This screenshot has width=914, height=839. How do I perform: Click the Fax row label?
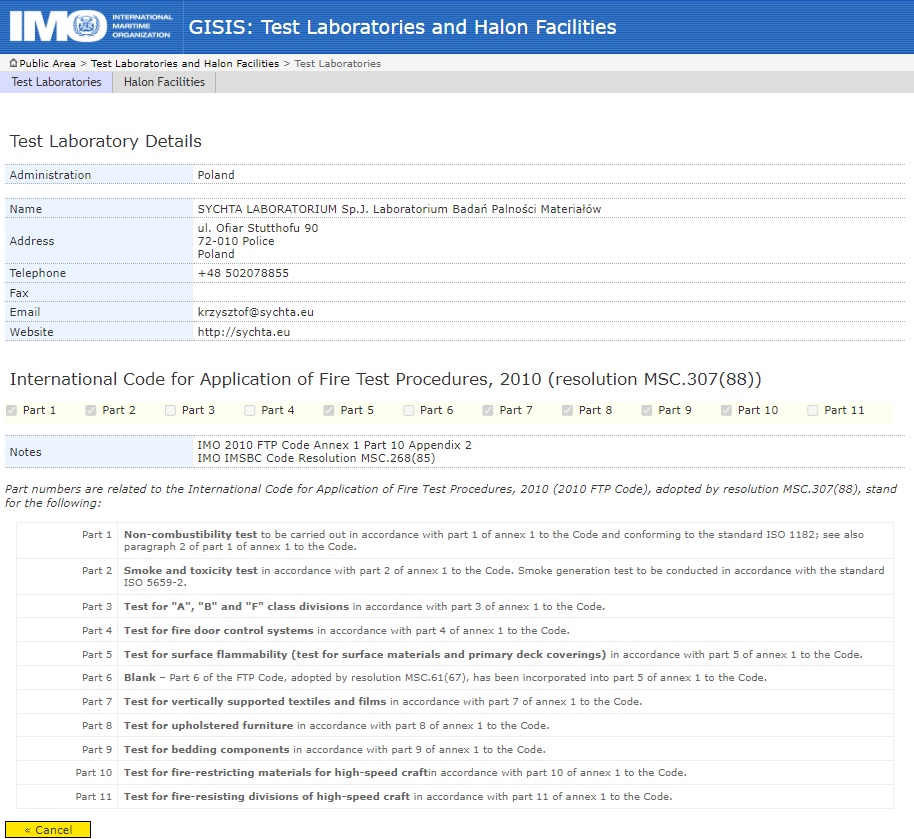pyautogui.click(x=19, y=293)
